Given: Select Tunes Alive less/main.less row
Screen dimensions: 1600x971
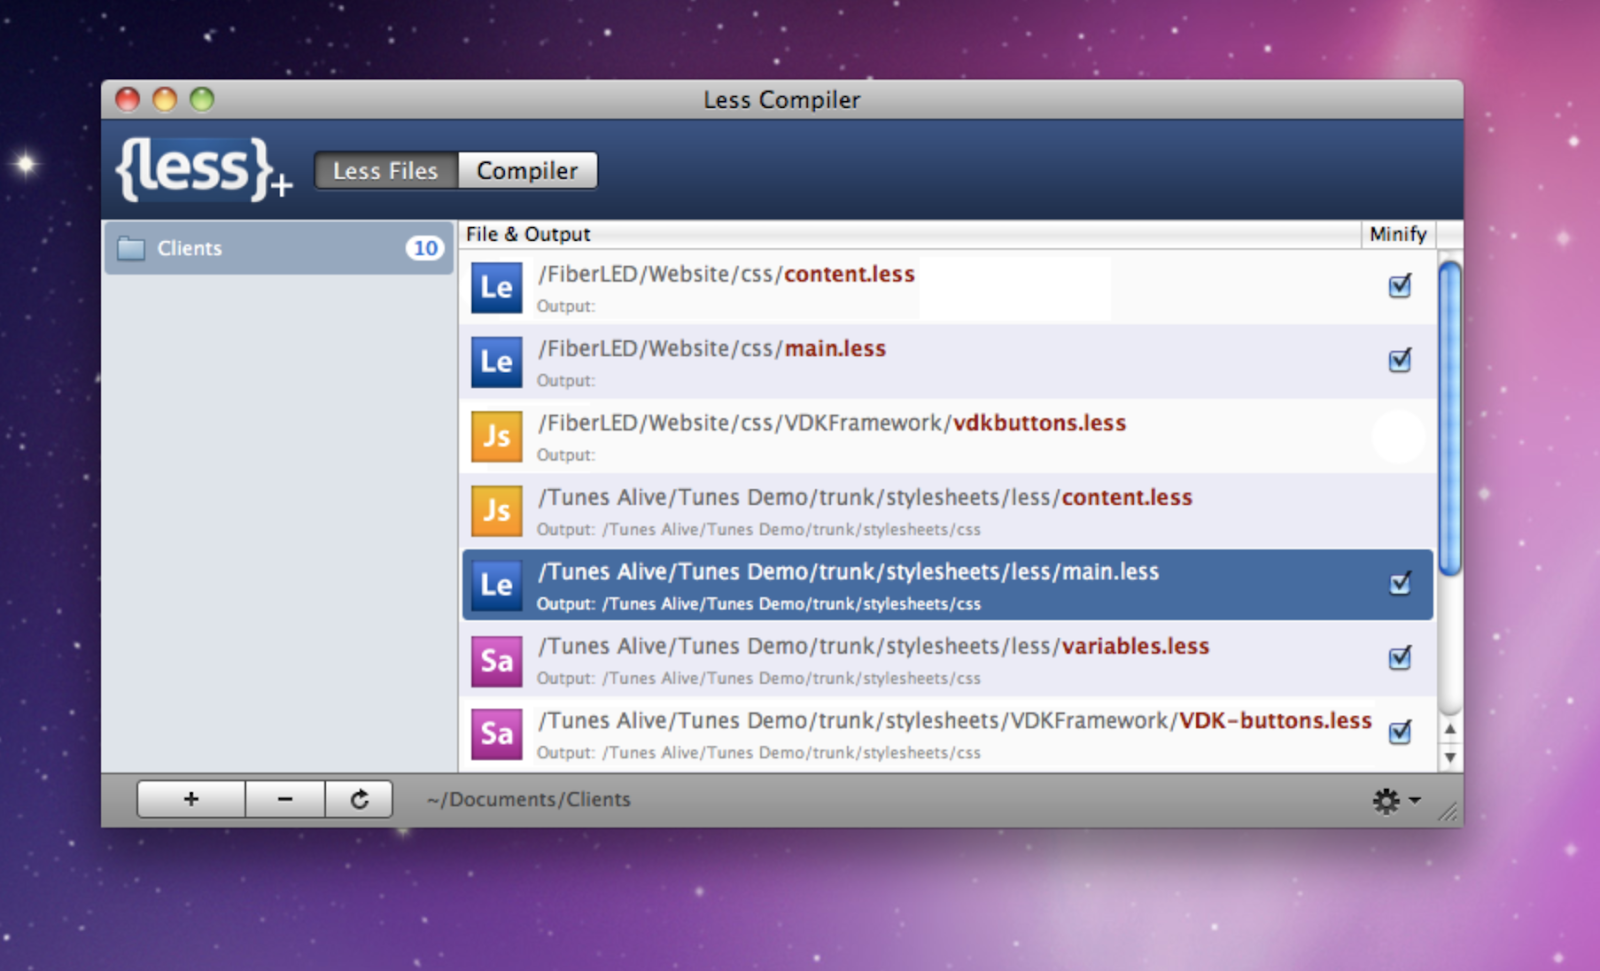Looking at the screenshot, I should (x=948, y=585).
